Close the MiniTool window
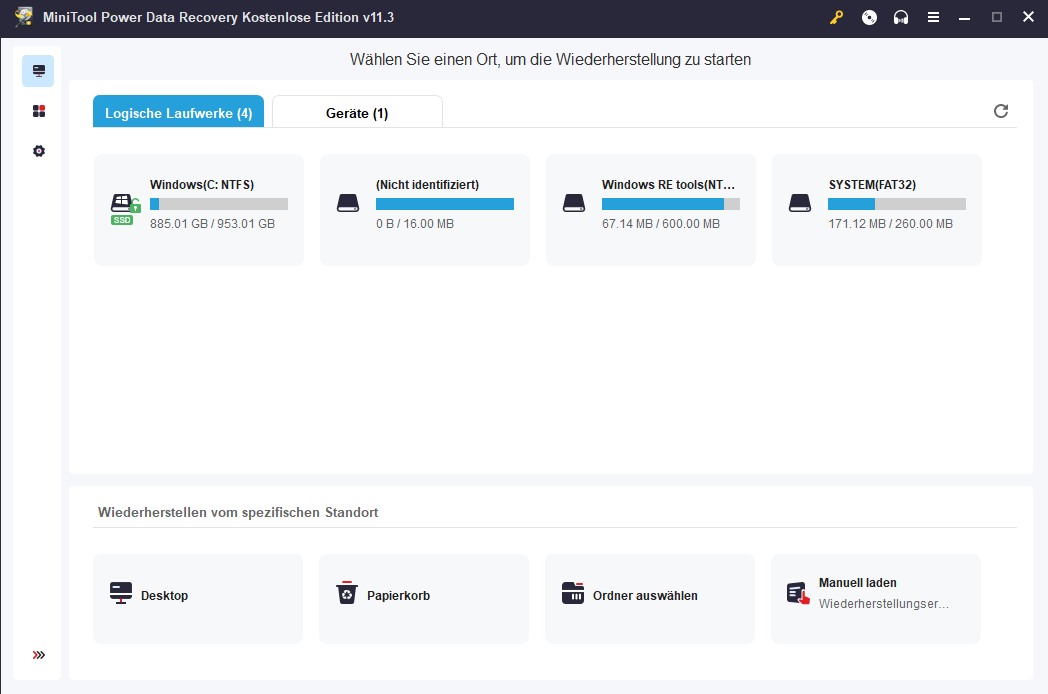Screen dimensions: 1048x694 coord(1029,17)
